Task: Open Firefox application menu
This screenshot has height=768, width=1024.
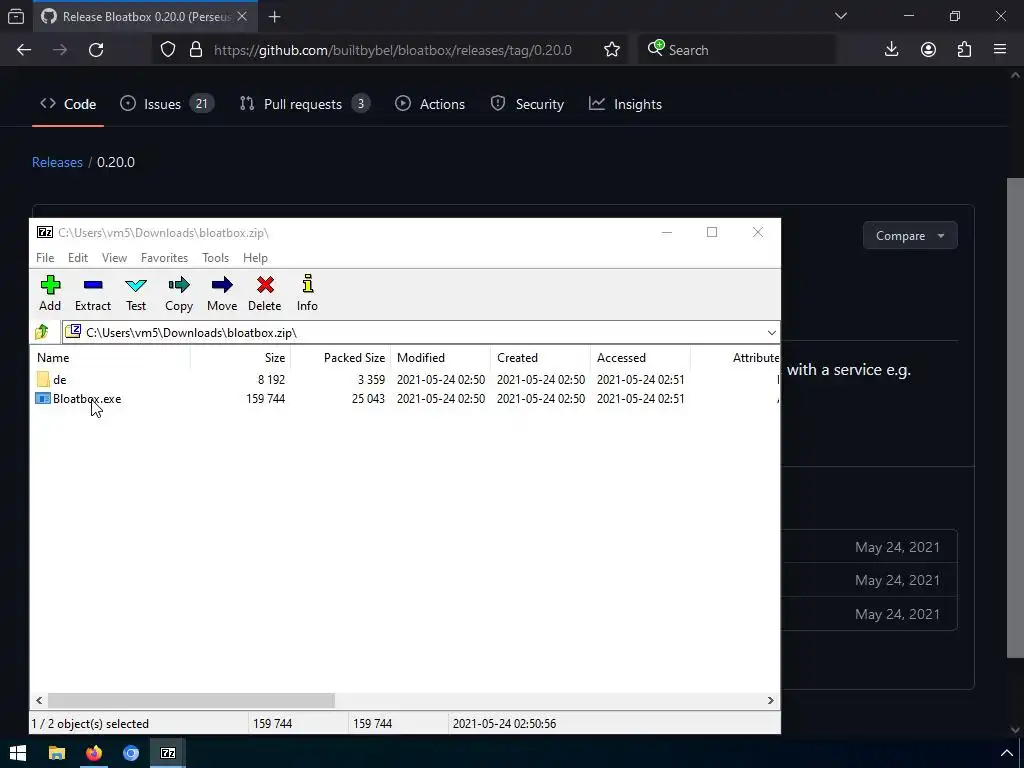Action: (1000, 50)
